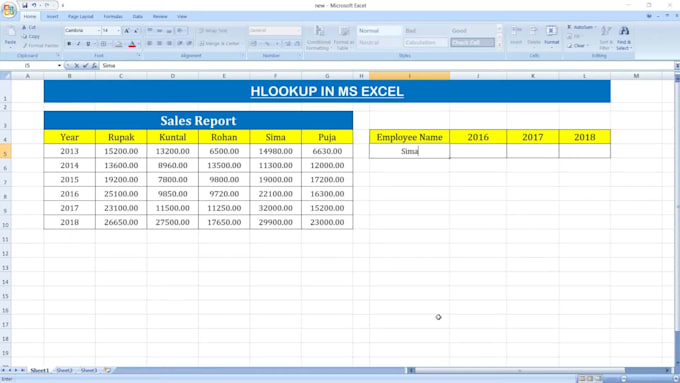Switch to the View ribbon tab
This screenshot has height=383, width=680.
182,16
